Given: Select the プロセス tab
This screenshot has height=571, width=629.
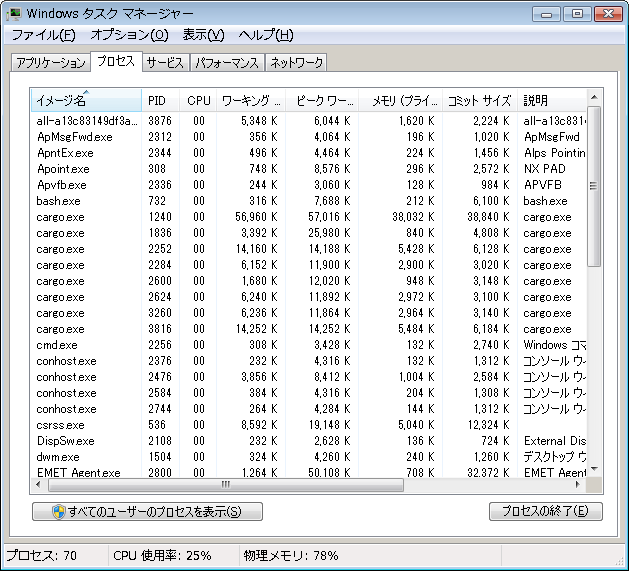Looking at the screenshot, I should [x=116, y=61].
